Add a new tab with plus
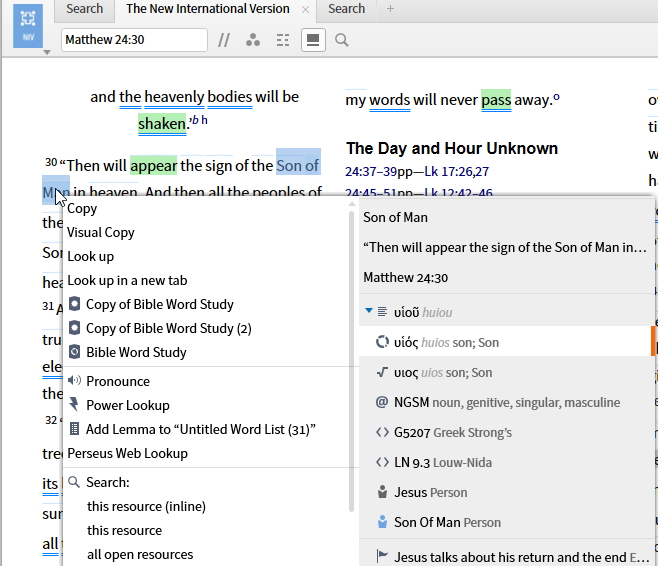Image resolution: width=658 pixels, height=566 pixels. tap(390, 9)
